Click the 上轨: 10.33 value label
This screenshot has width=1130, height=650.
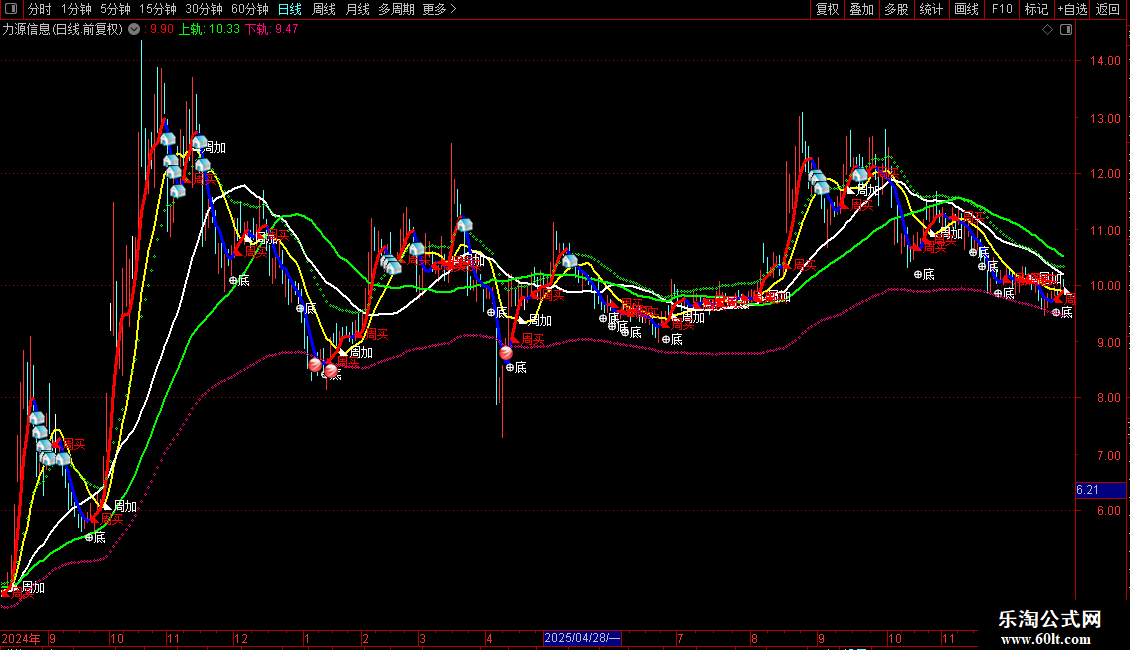tap(209, 30)
